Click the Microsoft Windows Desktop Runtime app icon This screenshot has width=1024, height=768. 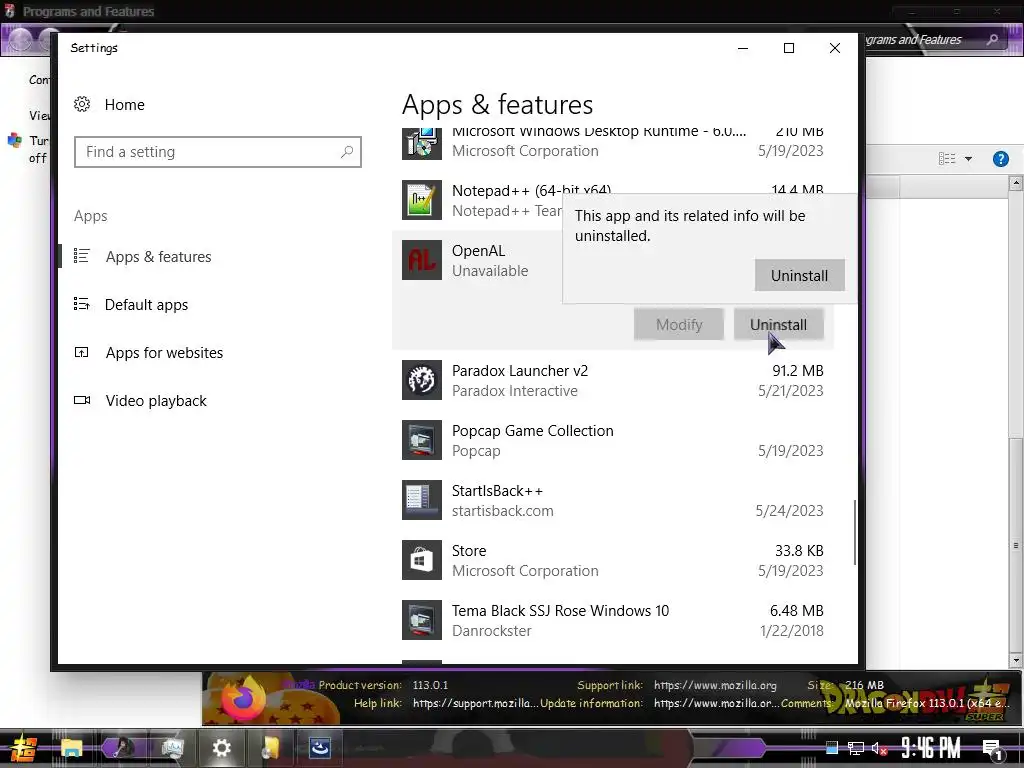(421, 142)
